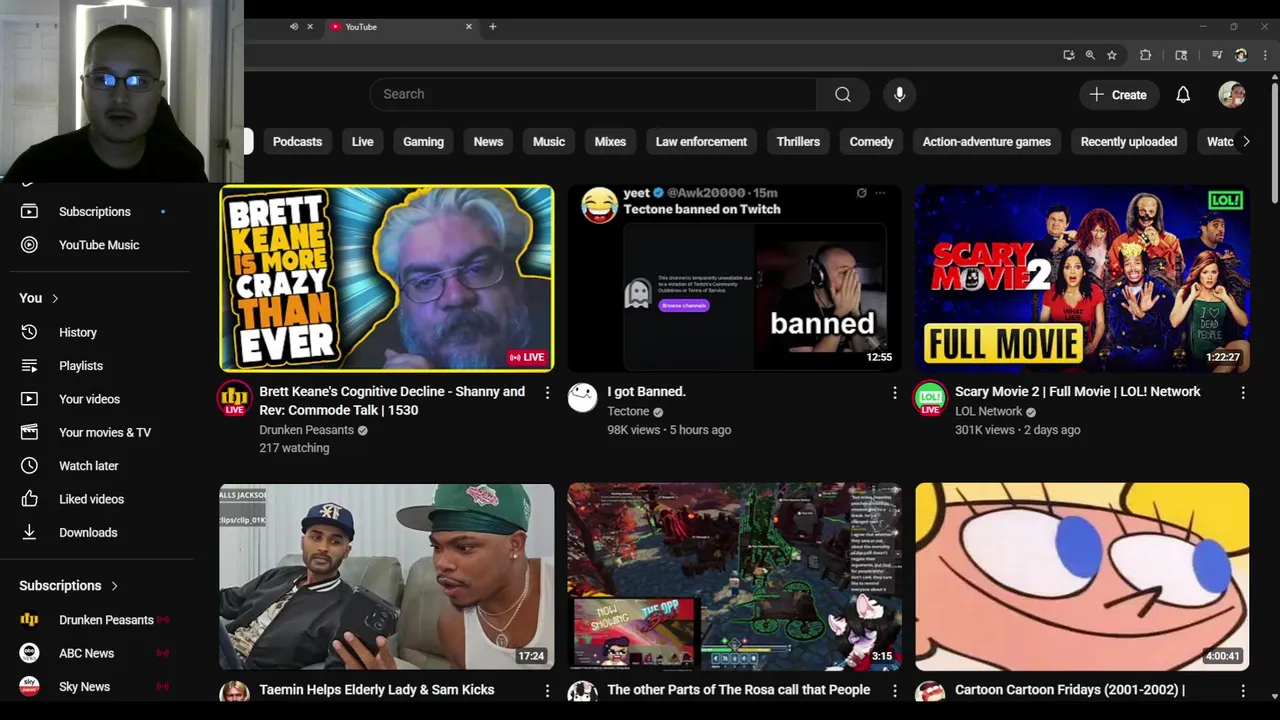
Task: Close the YouTube browser tab
Action: pyautogui.click(x=468, y=27)
